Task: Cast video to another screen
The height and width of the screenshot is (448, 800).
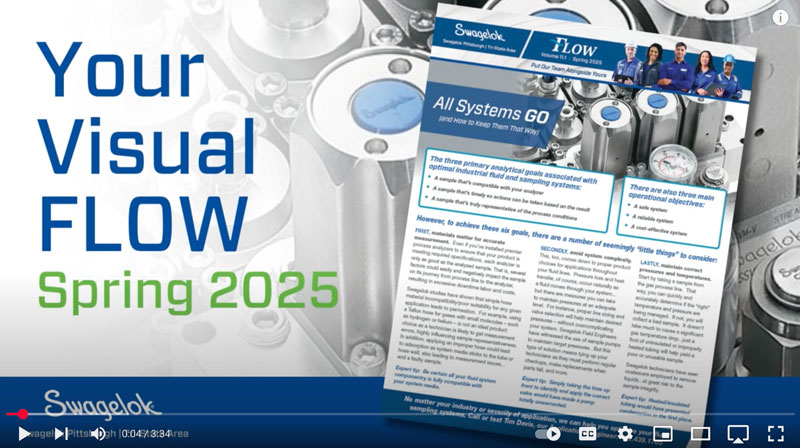Action: pos(738,434)
